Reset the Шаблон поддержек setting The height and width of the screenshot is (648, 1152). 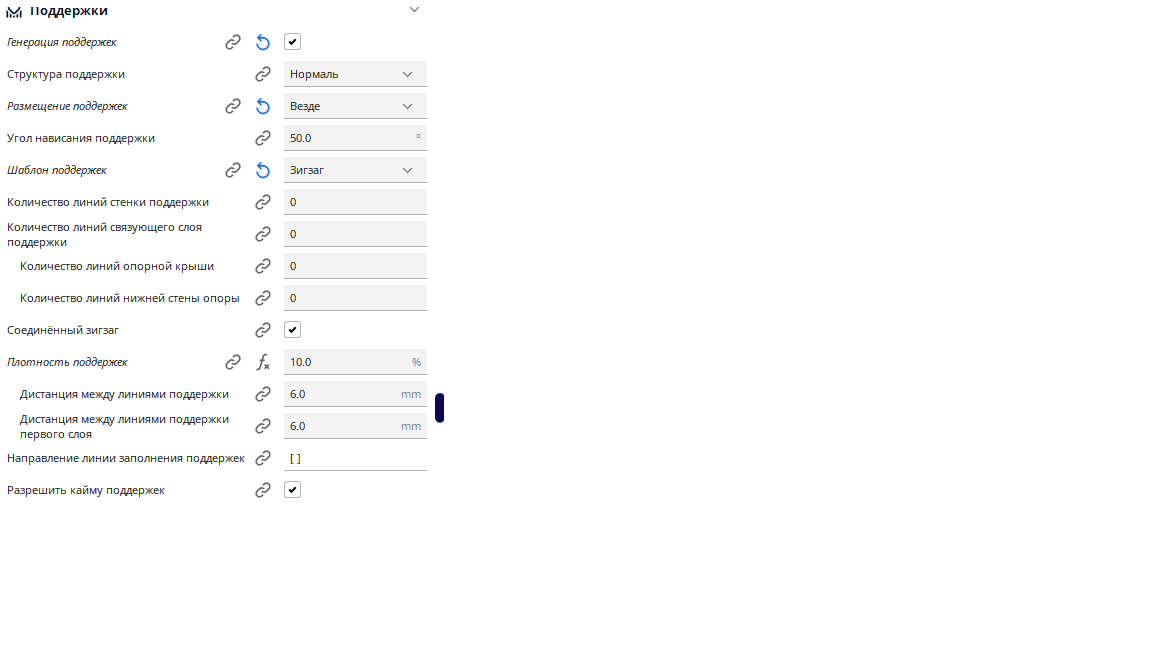tap(262, 170)
